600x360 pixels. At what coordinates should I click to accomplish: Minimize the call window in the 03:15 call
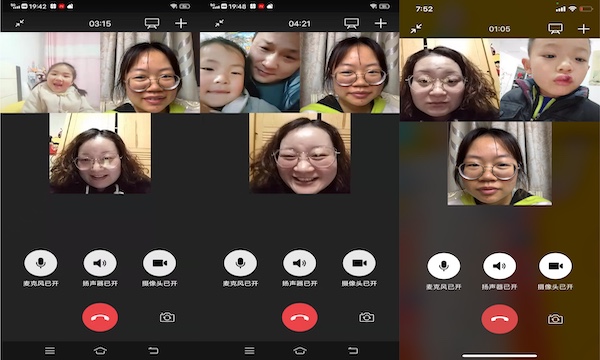pyautogui.click(x=20, y=23)
